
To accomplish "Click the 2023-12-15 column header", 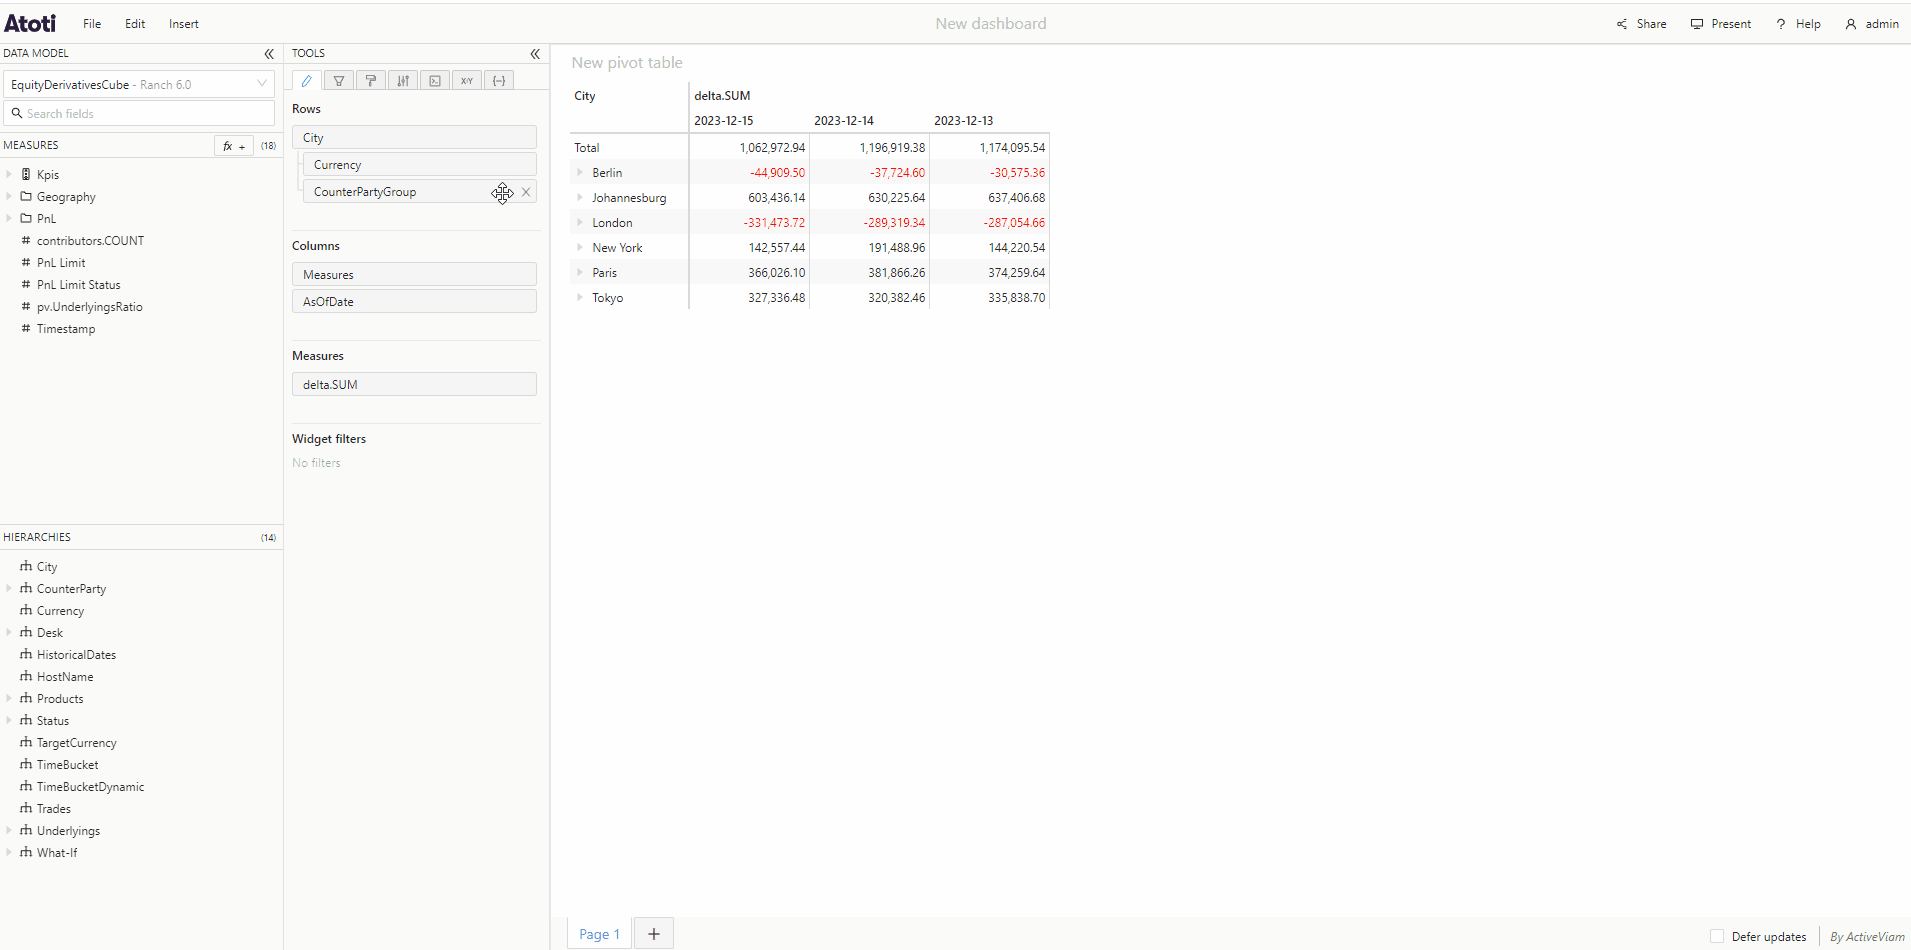I will pyautogui.click(x=724, y=121).
